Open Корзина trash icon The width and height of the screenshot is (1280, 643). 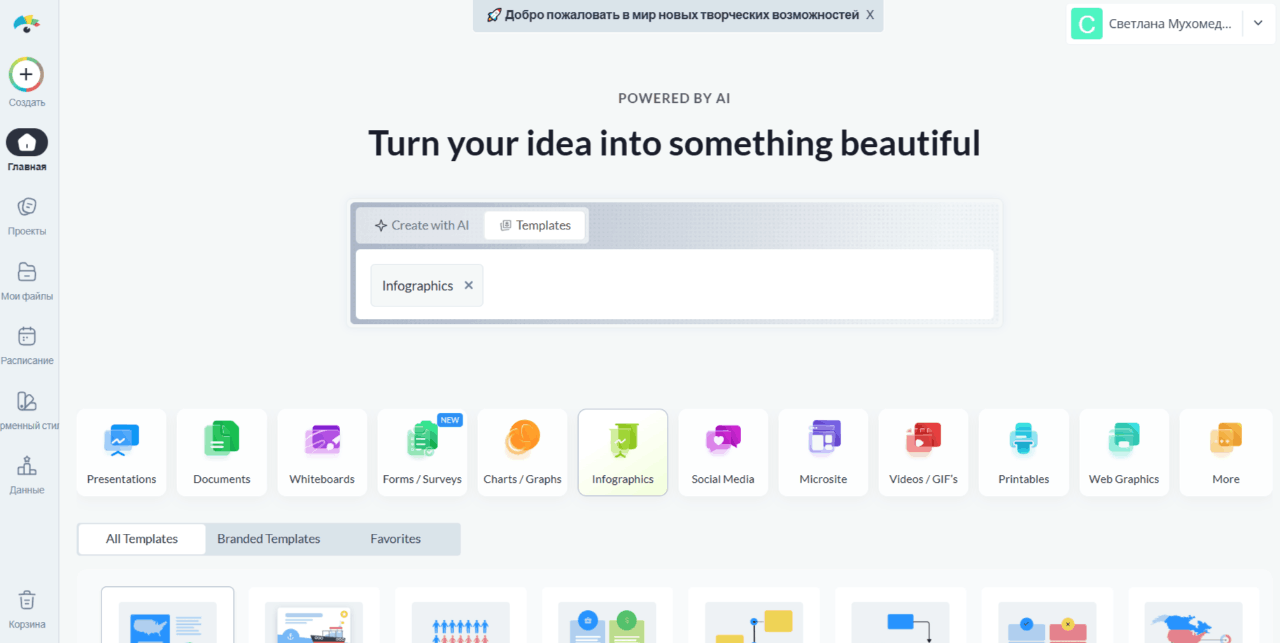point(27,600)
